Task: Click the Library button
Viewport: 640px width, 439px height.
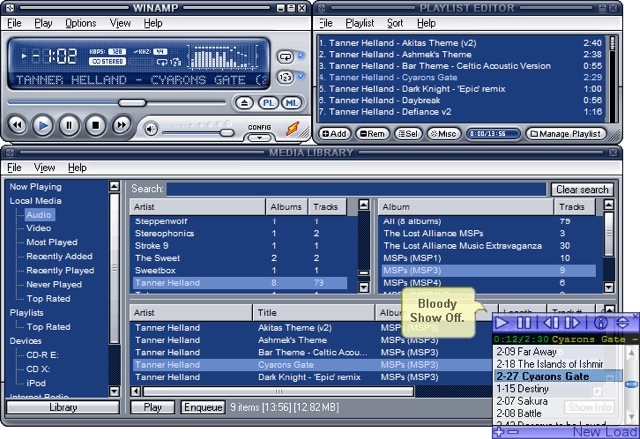Action: coord(63,407)
